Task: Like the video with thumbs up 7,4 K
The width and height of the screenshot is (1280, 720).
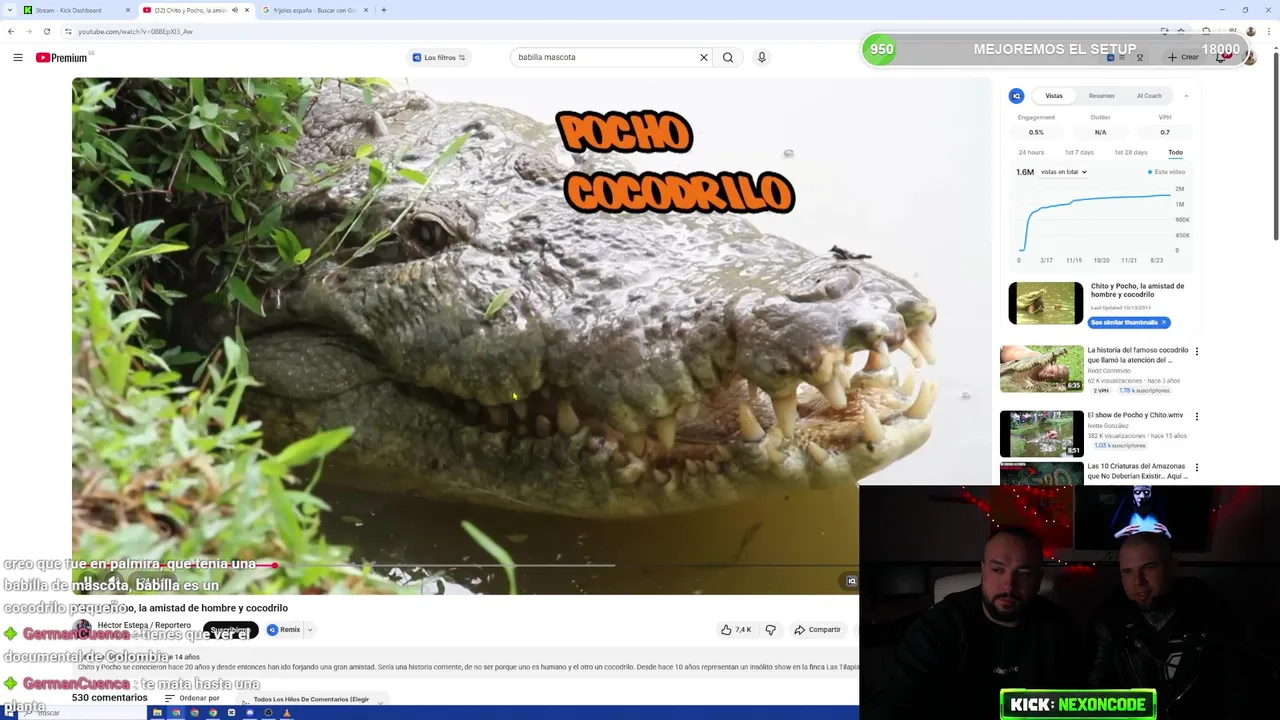Action: pos(736,630)
